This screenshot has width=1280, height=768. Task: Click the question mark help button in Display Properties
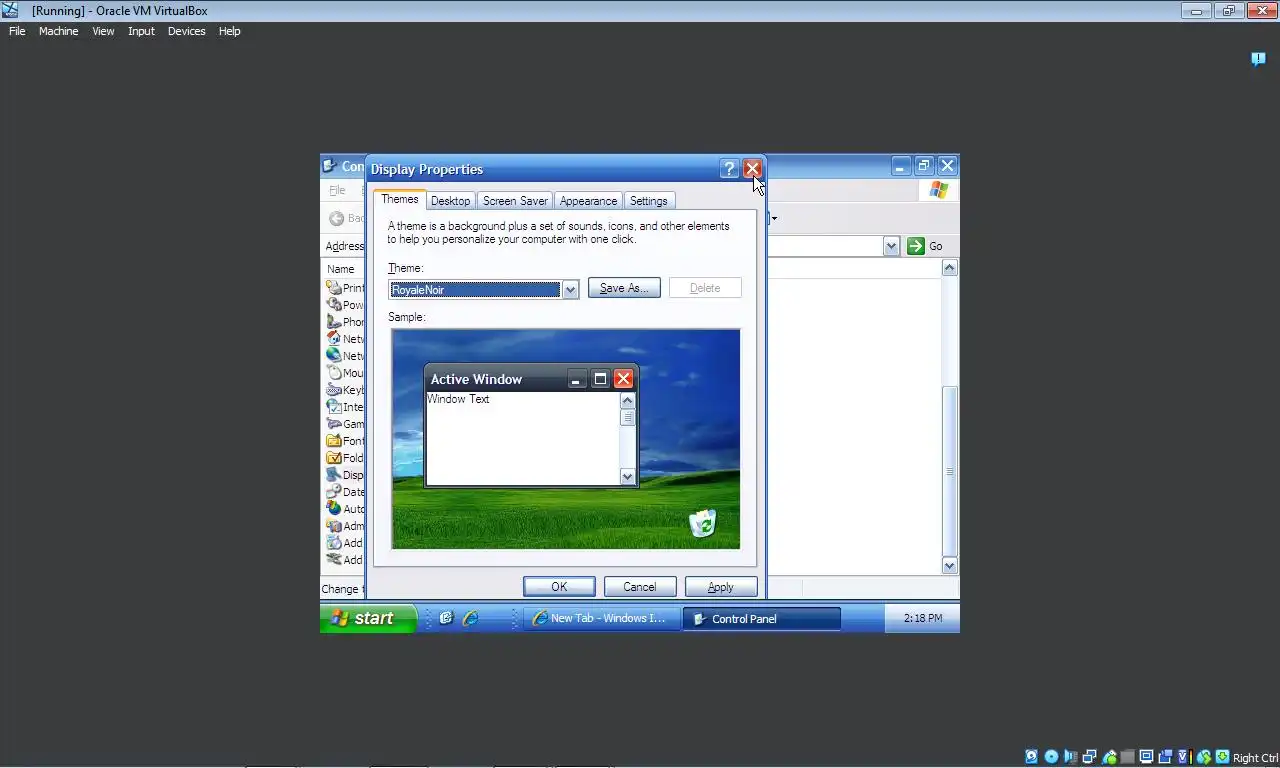pyautogui.click(x=729, y=169)
